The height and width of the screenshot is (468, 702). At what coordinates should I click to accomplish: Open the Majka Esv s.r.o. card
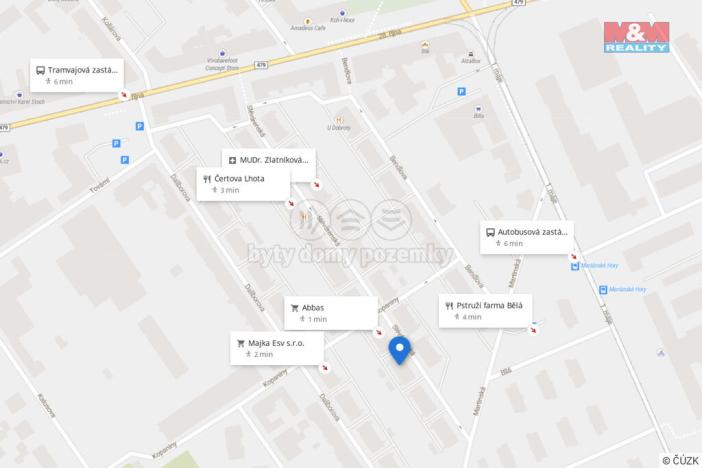point(277,348)
